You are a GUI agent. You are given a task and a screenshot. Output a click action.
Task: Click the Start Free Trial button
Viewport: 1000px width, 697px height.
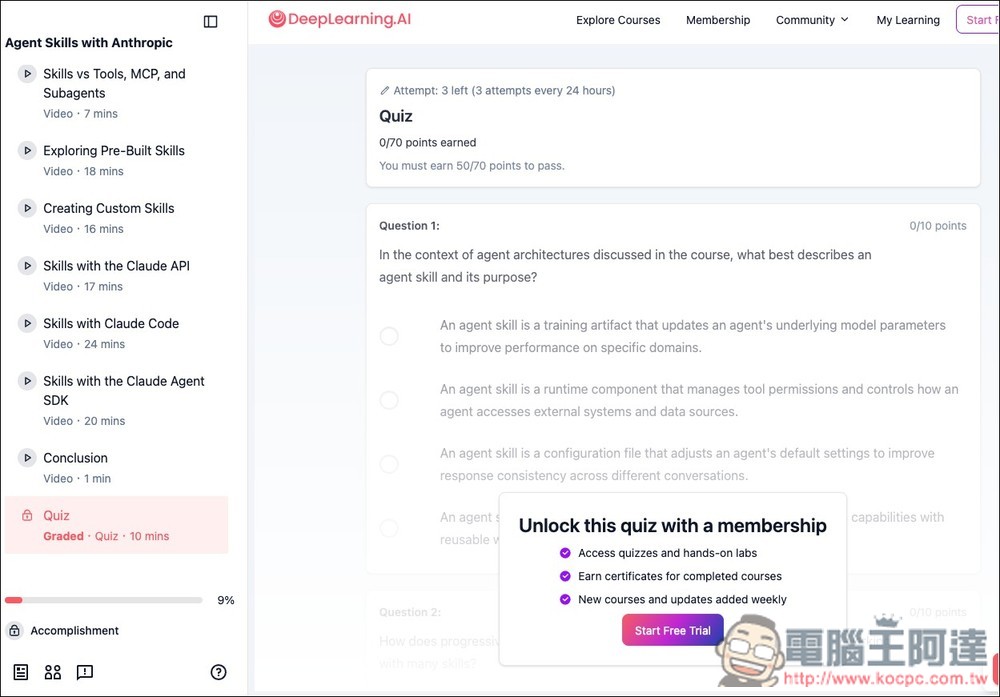point(672,631)
